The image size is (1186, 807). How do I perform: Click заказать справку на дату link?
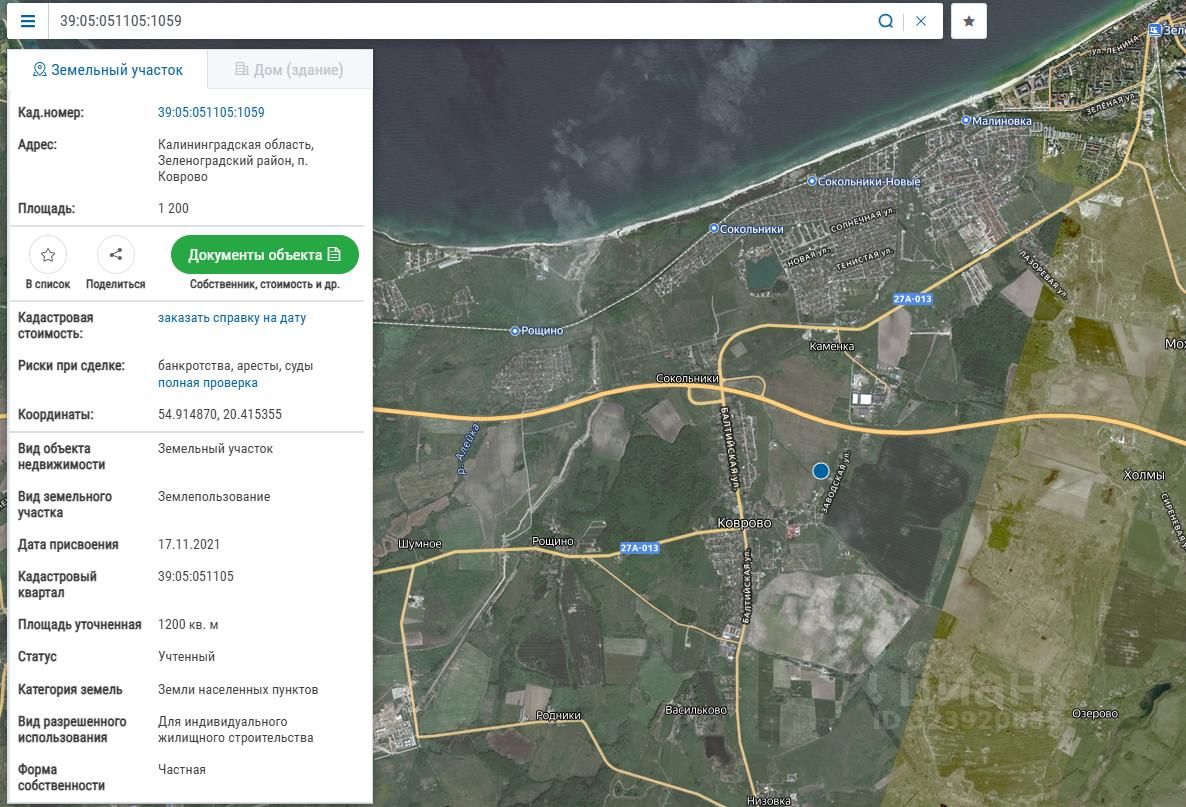(232, 318)
